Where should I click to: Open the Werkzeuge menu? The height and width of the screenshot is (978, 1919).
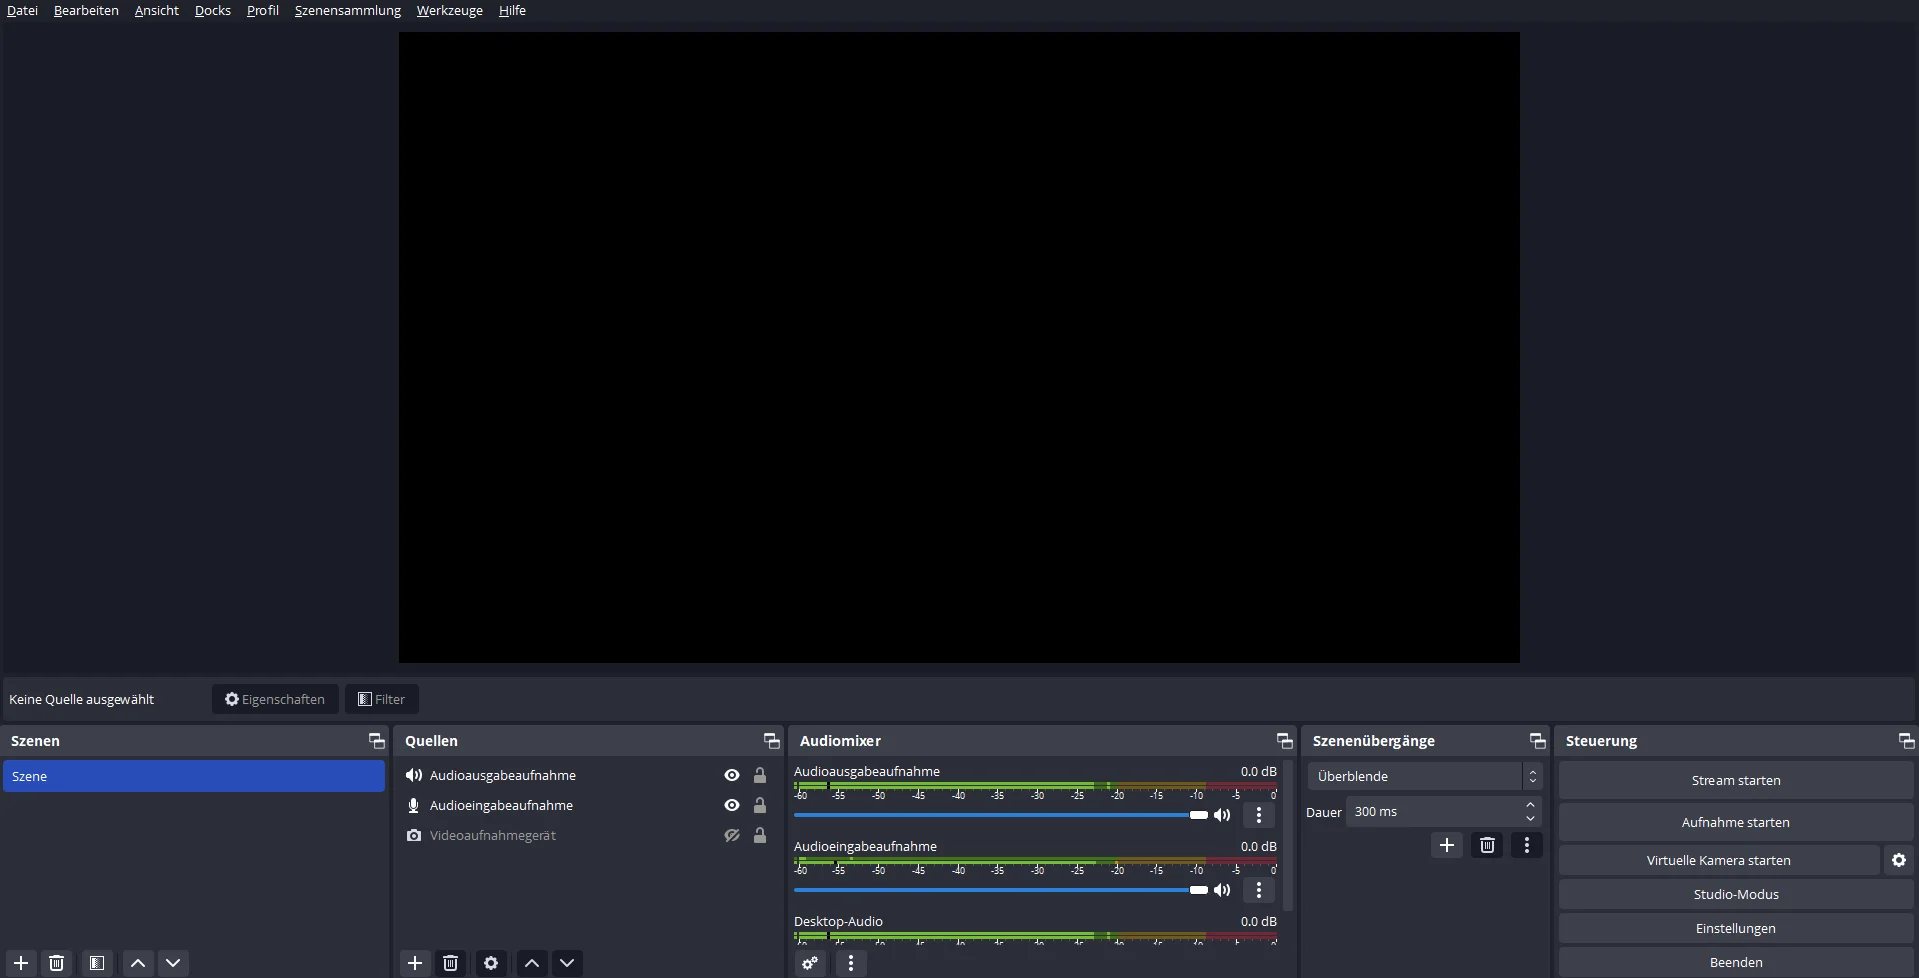point(449,10)
